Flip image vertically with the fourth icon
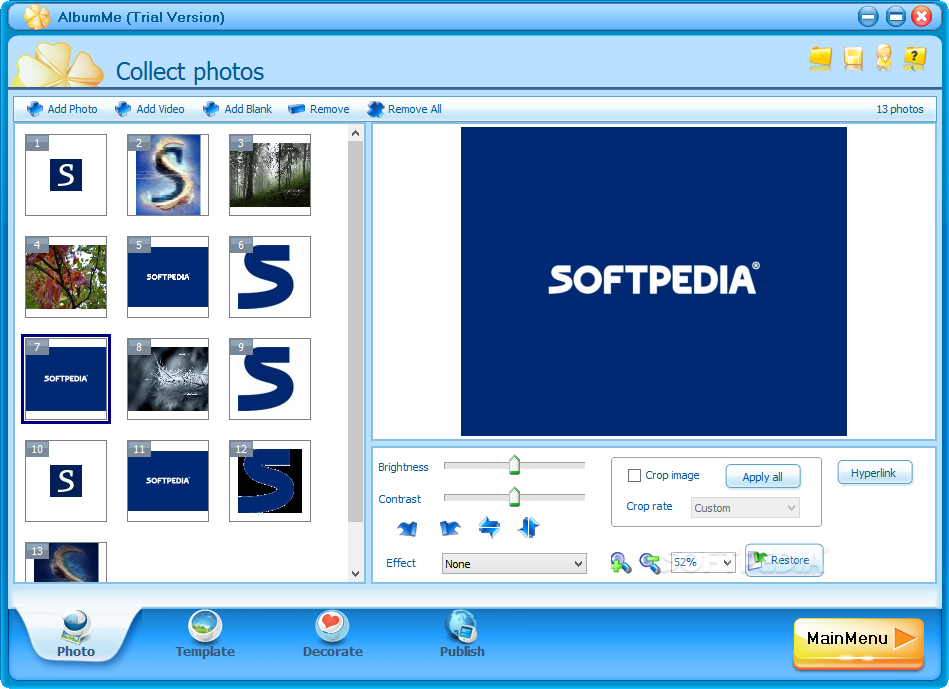 528,527
